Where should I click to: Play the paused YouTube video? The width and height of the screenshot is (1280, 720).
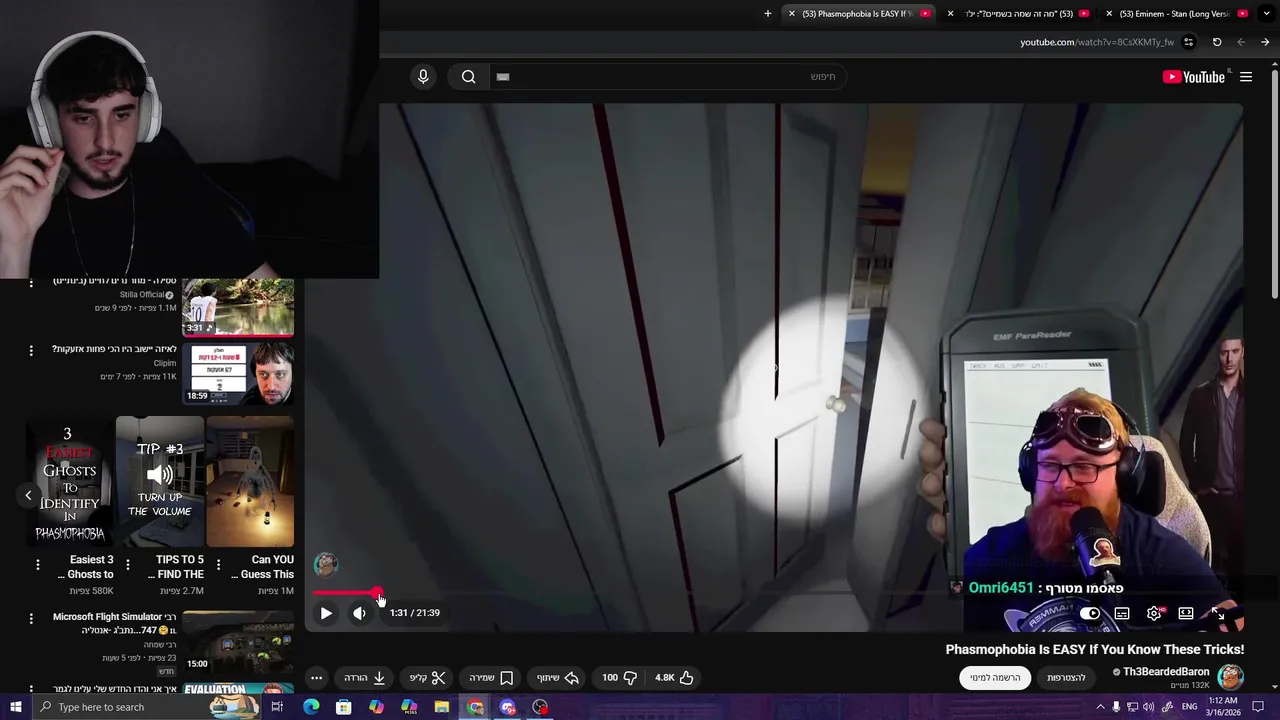[x=326, y=613]
